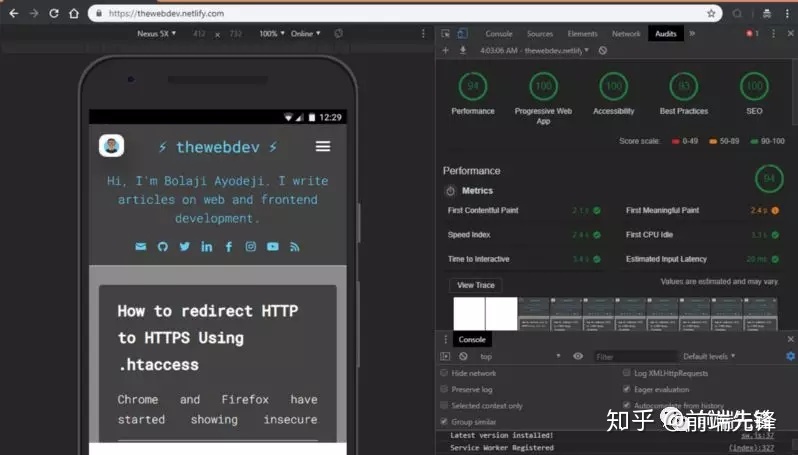Toggle Hide network checkbox
This screenshot has height=455, width=798.
click(444, 373)
